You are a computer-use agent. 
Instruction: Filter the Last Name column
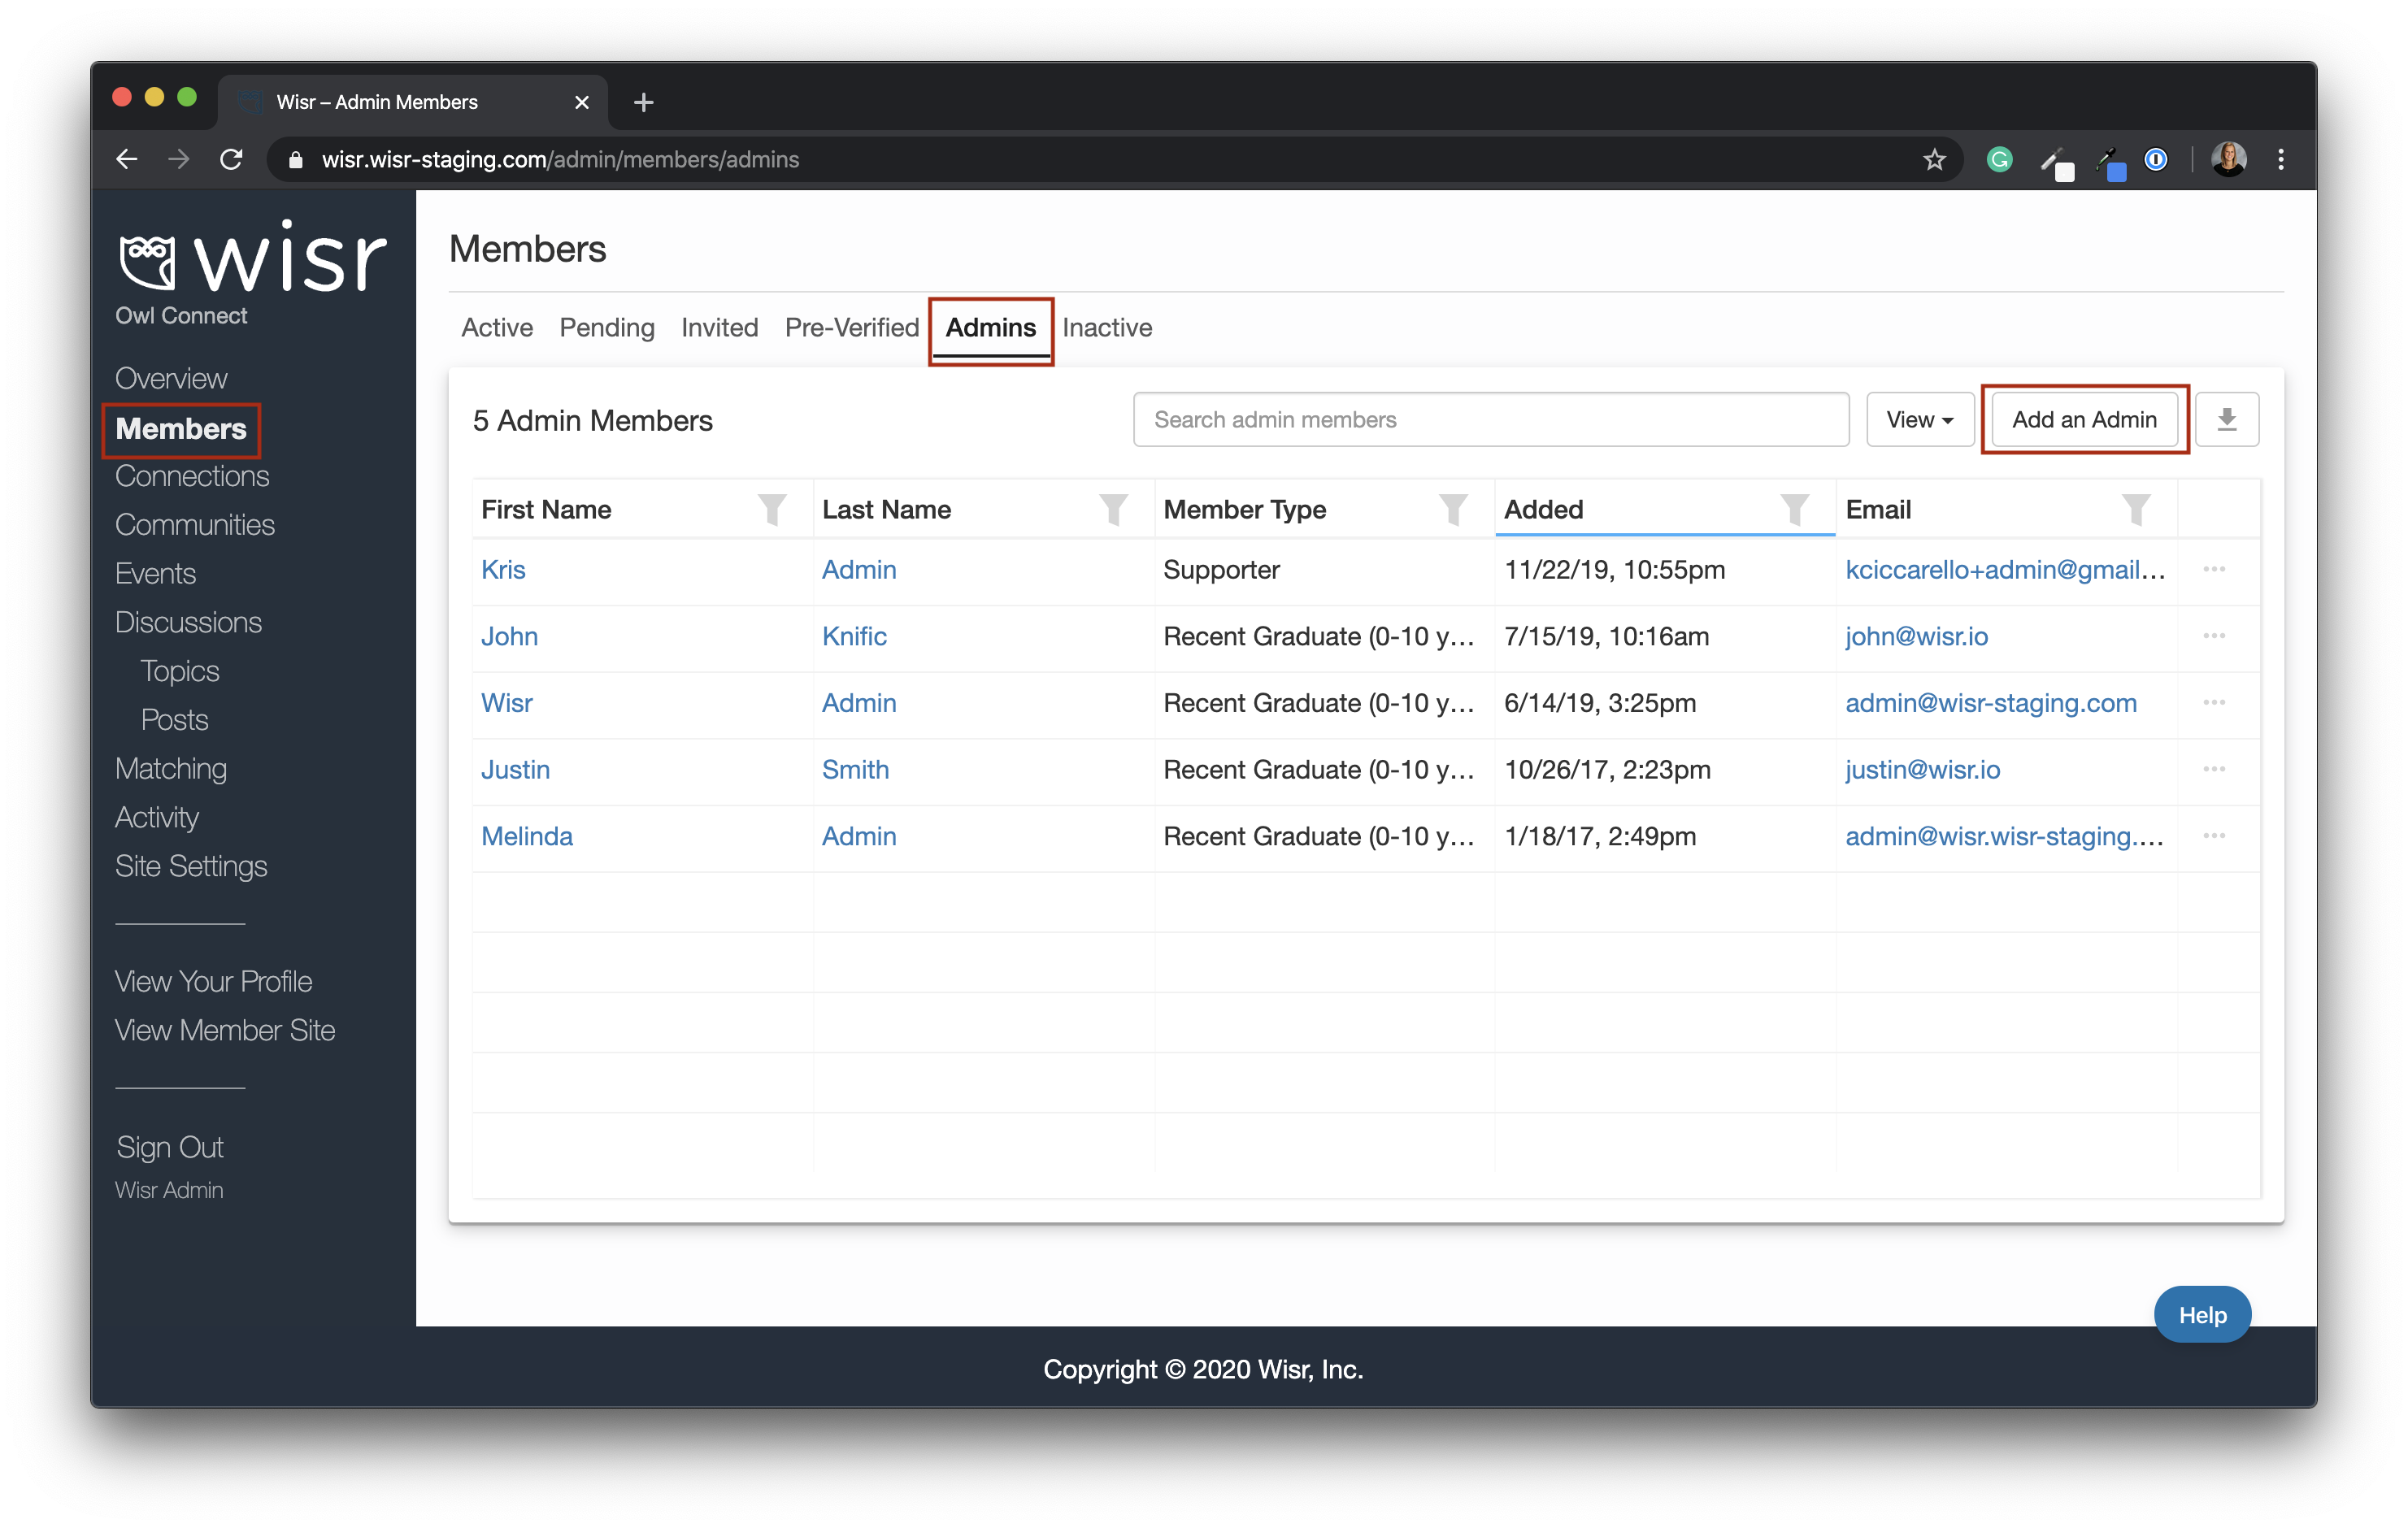click(x=1112, y=510)
